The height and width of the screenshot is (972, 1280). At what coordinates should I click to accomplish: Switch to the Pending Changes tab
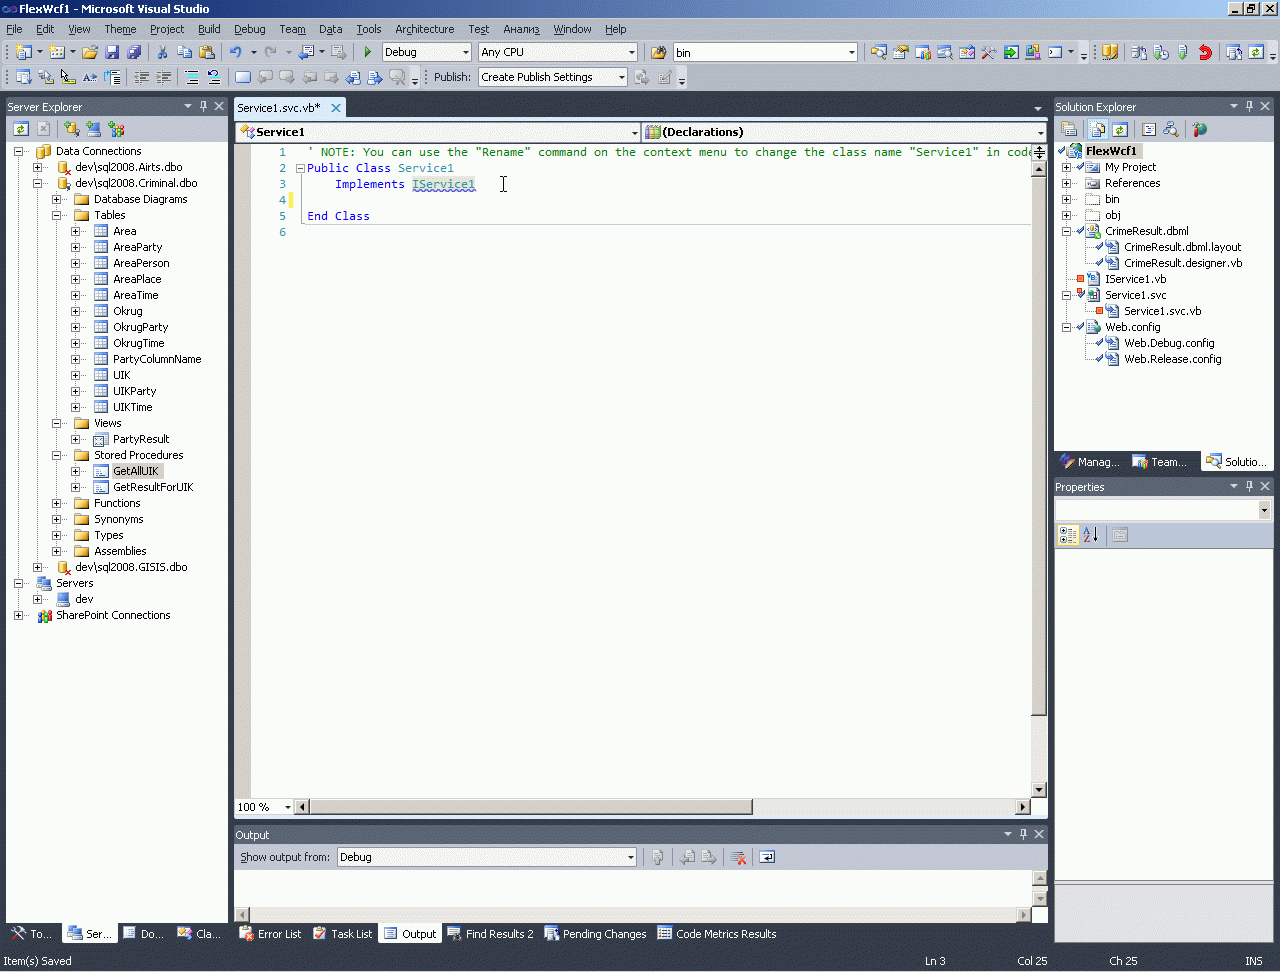coord(595,934)
